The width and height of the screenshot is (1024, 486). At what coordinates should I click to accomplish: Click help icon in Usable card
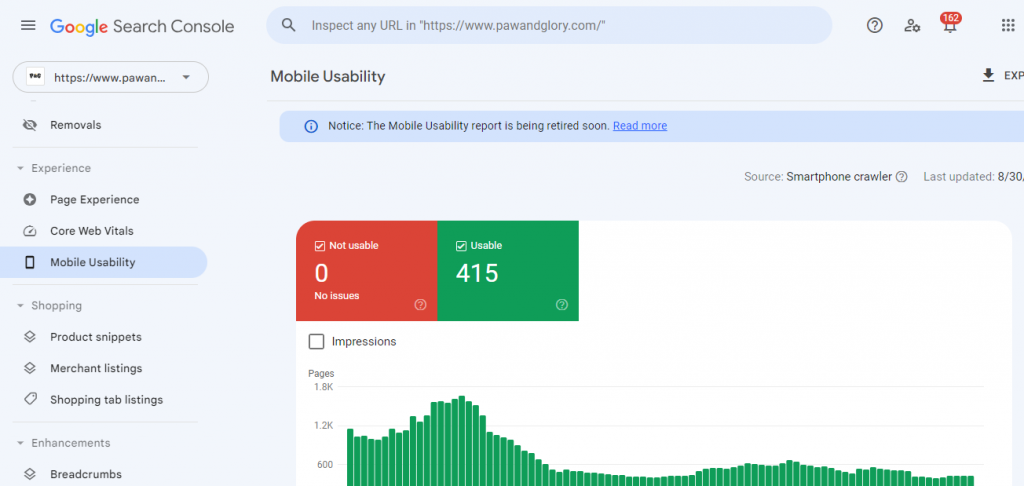562,304
